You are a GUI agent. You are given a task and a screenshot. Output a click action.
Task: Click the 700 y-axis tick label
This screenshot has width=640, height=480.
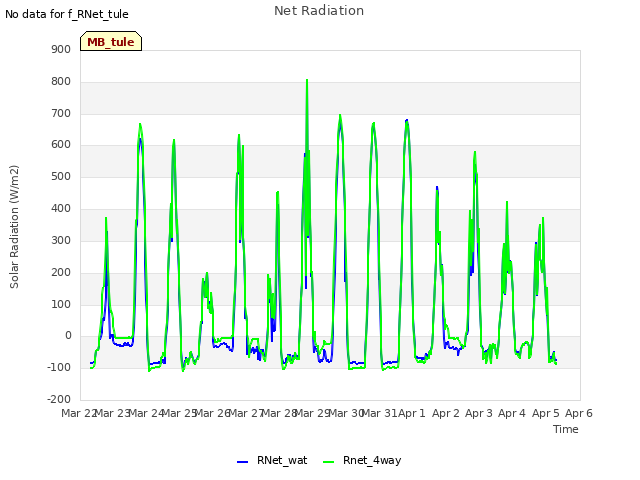[x=61, y=113]
